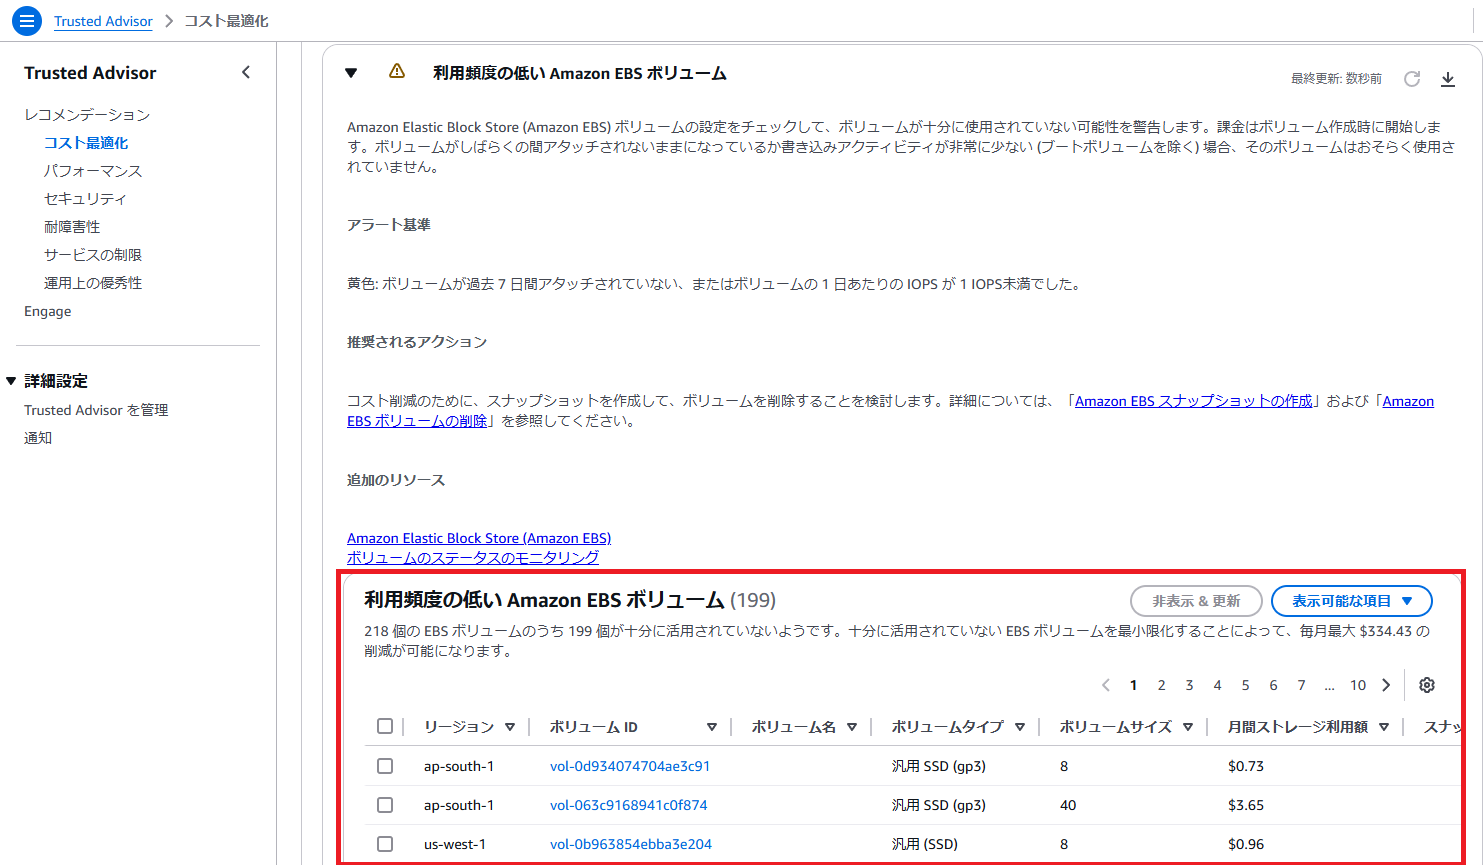The image size is (1483, 865).
Task: Go to next results page arrow
Action: pos(1386,685)
